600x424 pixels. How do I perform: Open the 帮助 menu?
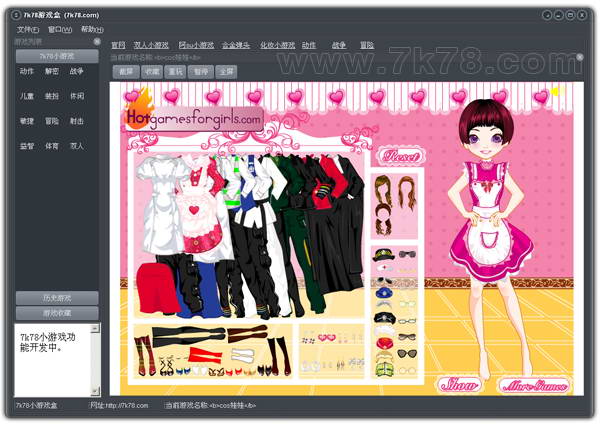point(92,29)
